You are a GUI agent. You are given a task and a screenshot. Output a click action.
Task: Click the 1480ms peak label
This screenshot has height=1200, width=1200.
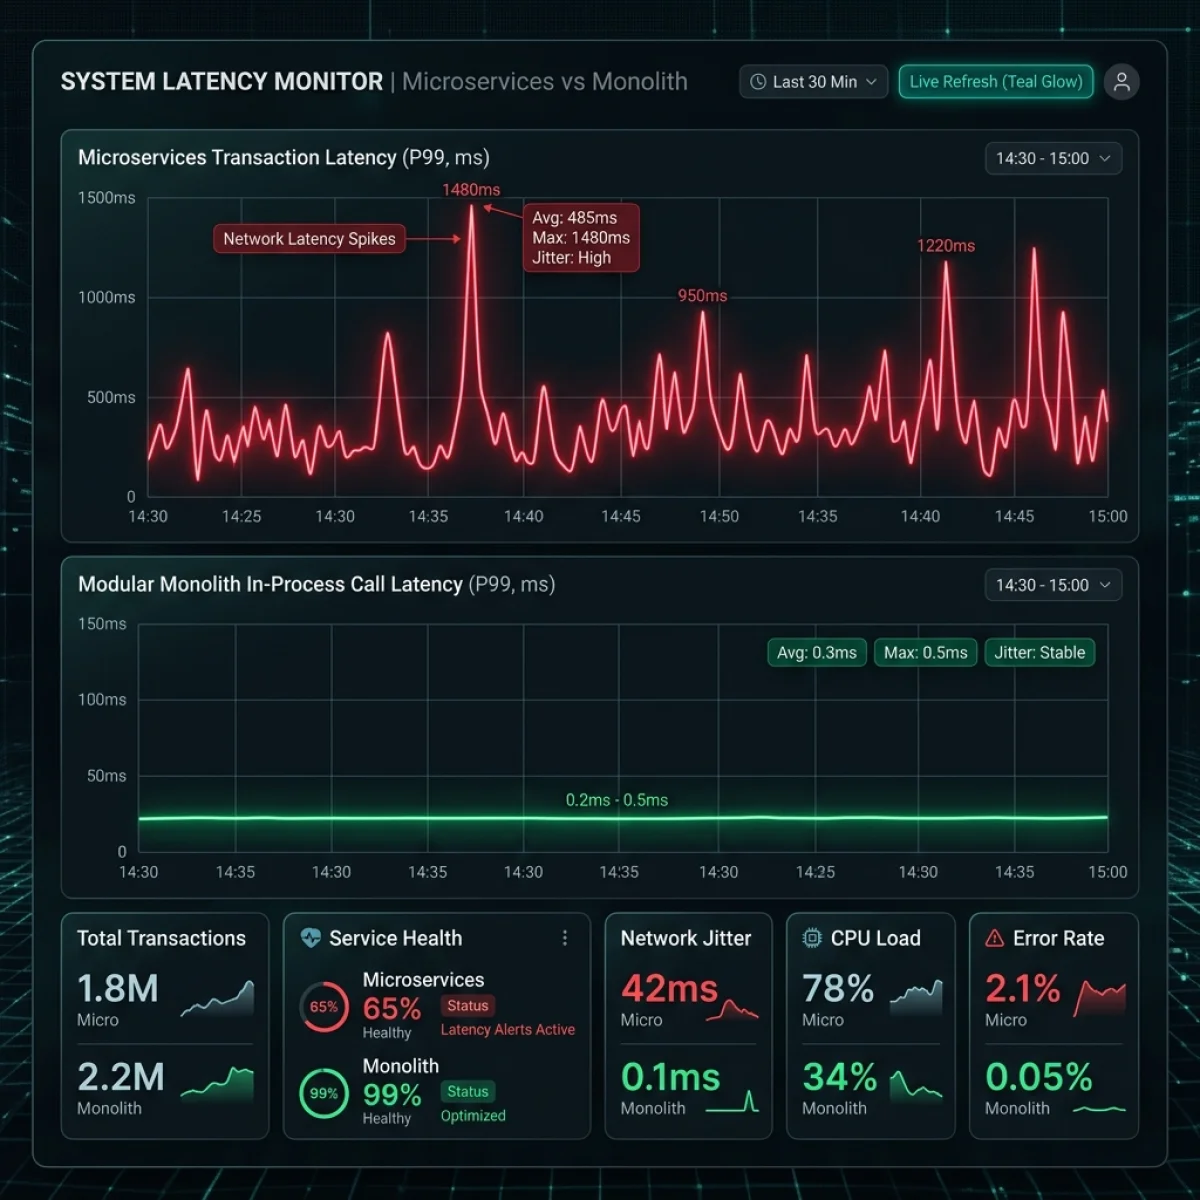click(471, 190)
